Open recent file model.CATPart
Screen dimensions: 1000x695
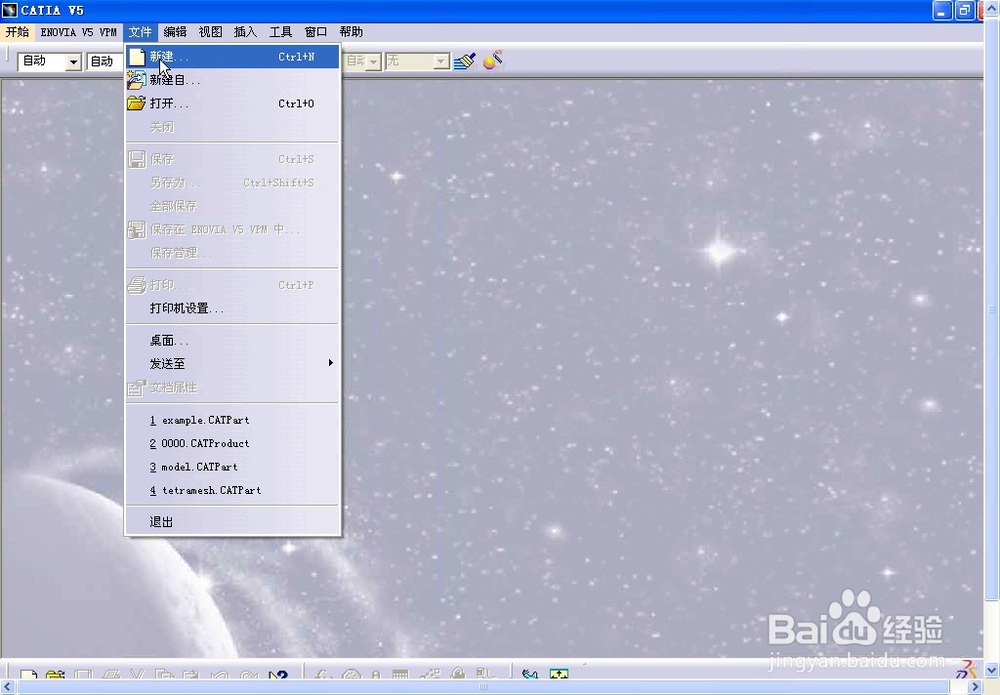(232, 467)
